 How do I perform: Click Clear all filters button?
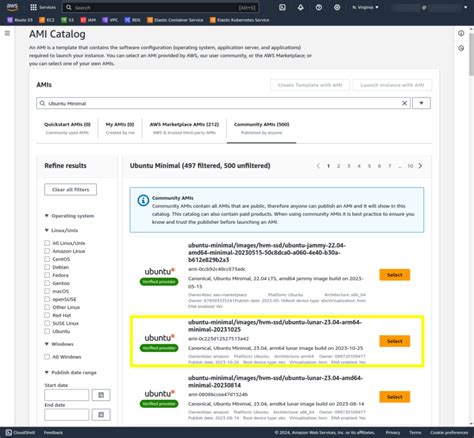click(71, 189)
